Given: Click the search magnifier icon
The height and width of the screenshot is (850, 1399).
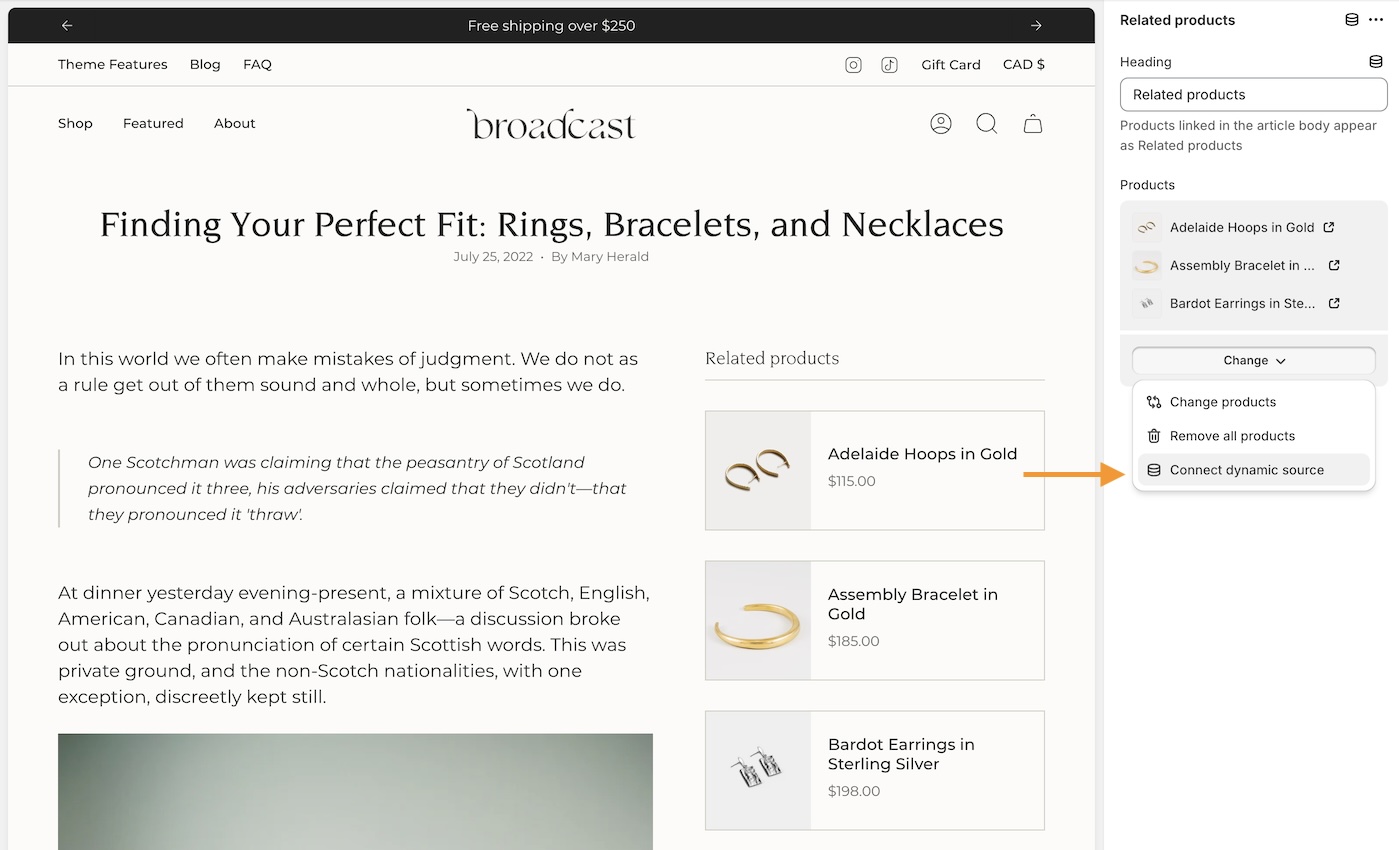Looking at the screenshot, I should point(986,124).
